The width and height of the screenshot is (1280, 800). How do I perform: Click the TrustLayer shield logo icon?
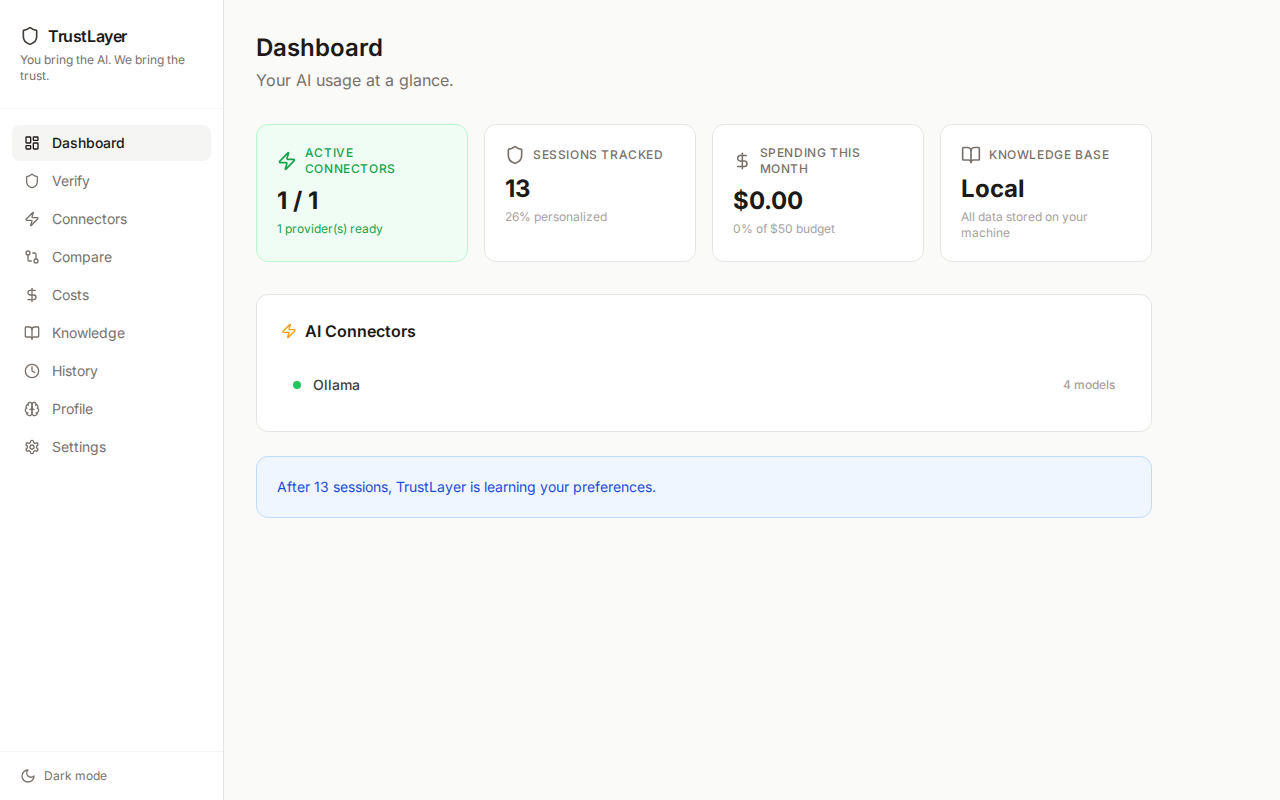pos(30,36)
